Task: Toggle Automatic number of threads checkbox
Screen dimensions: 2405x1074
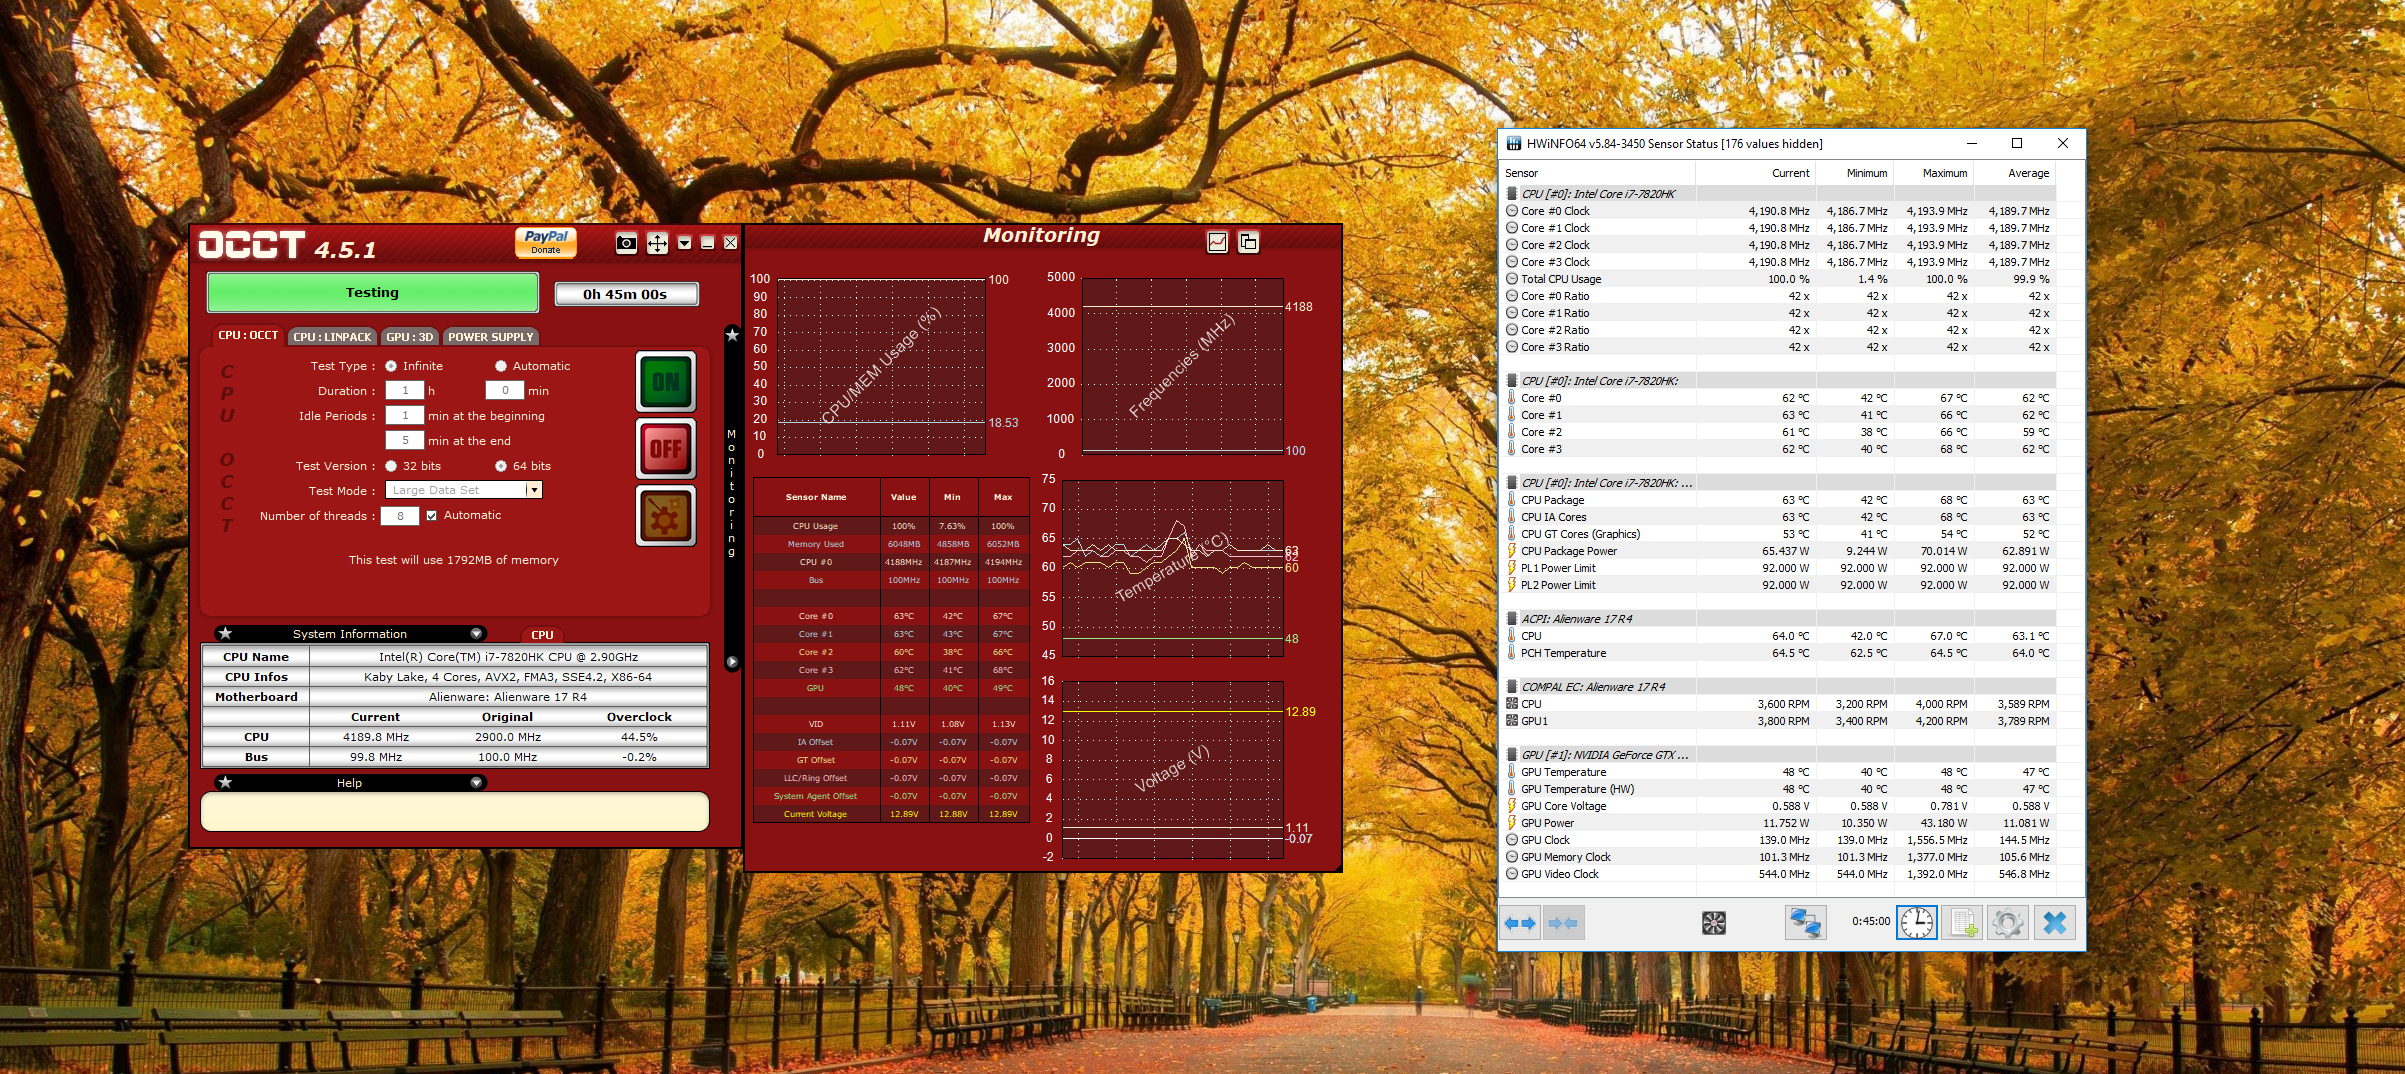Action: click(x=432, y=516)
